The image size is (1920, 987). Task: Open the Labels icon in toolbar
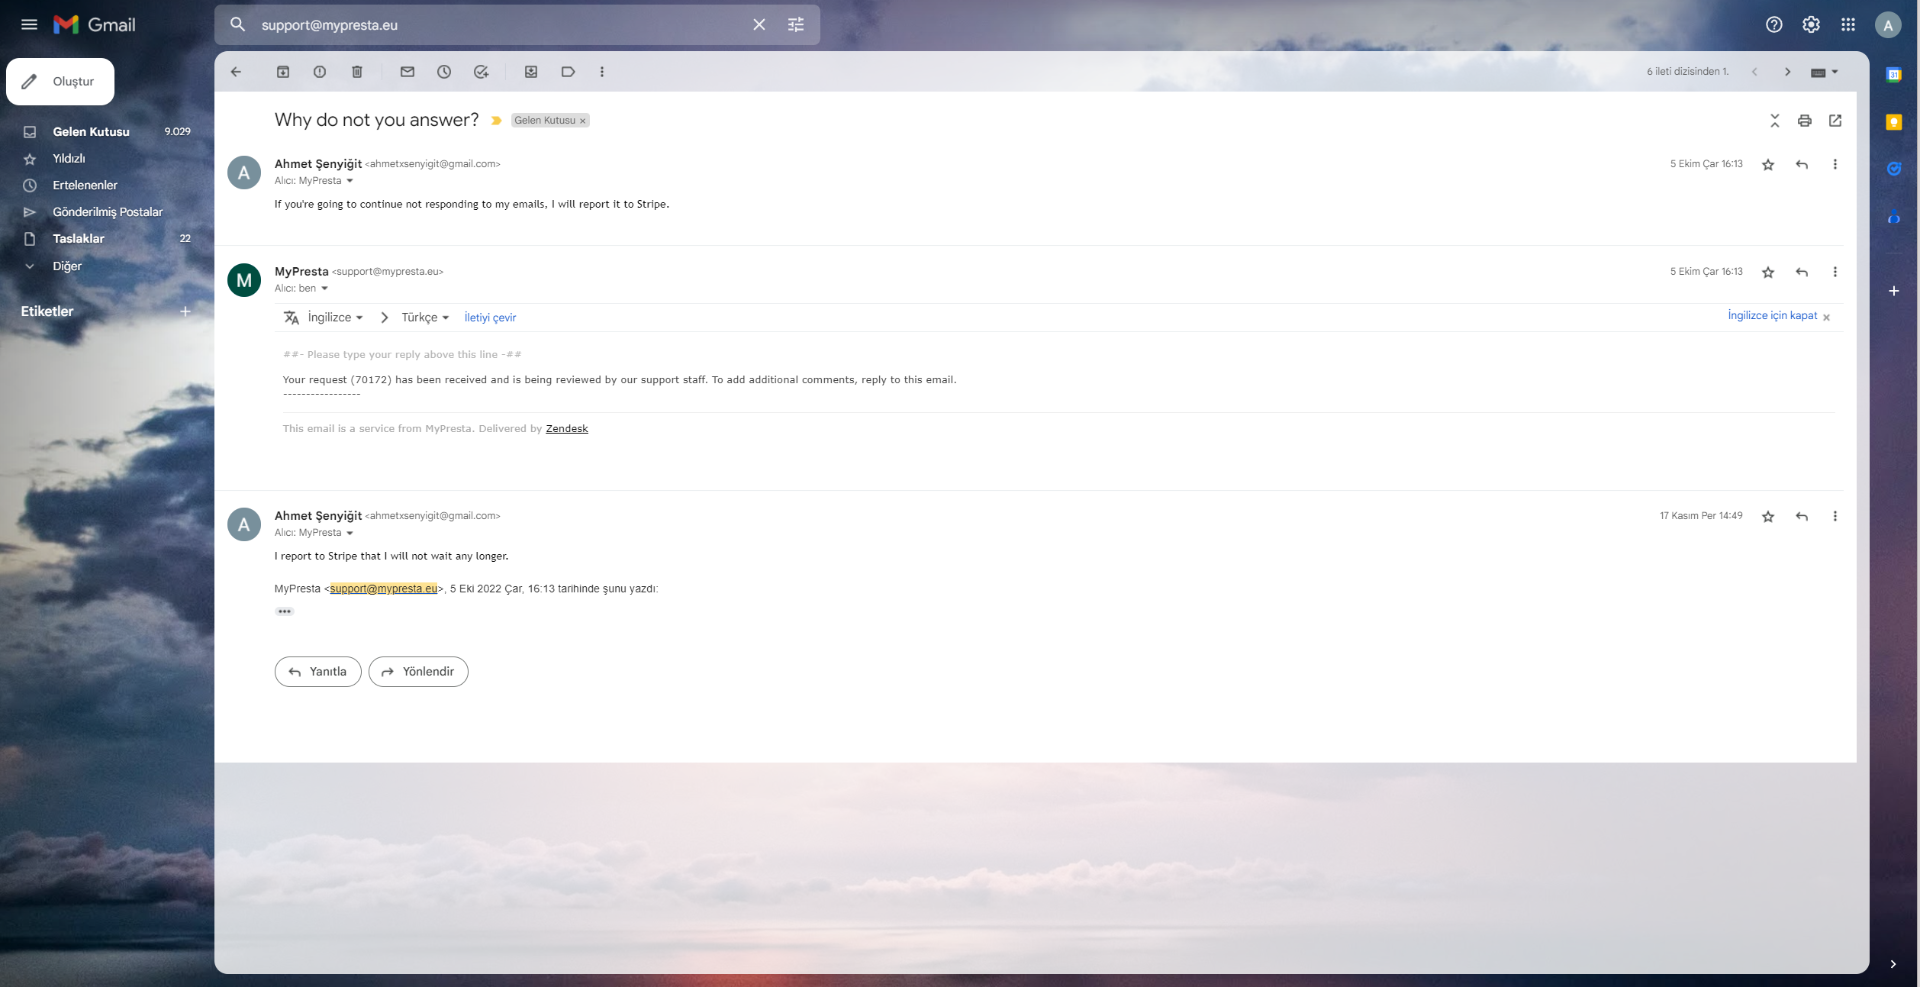[x=568, y=72]
